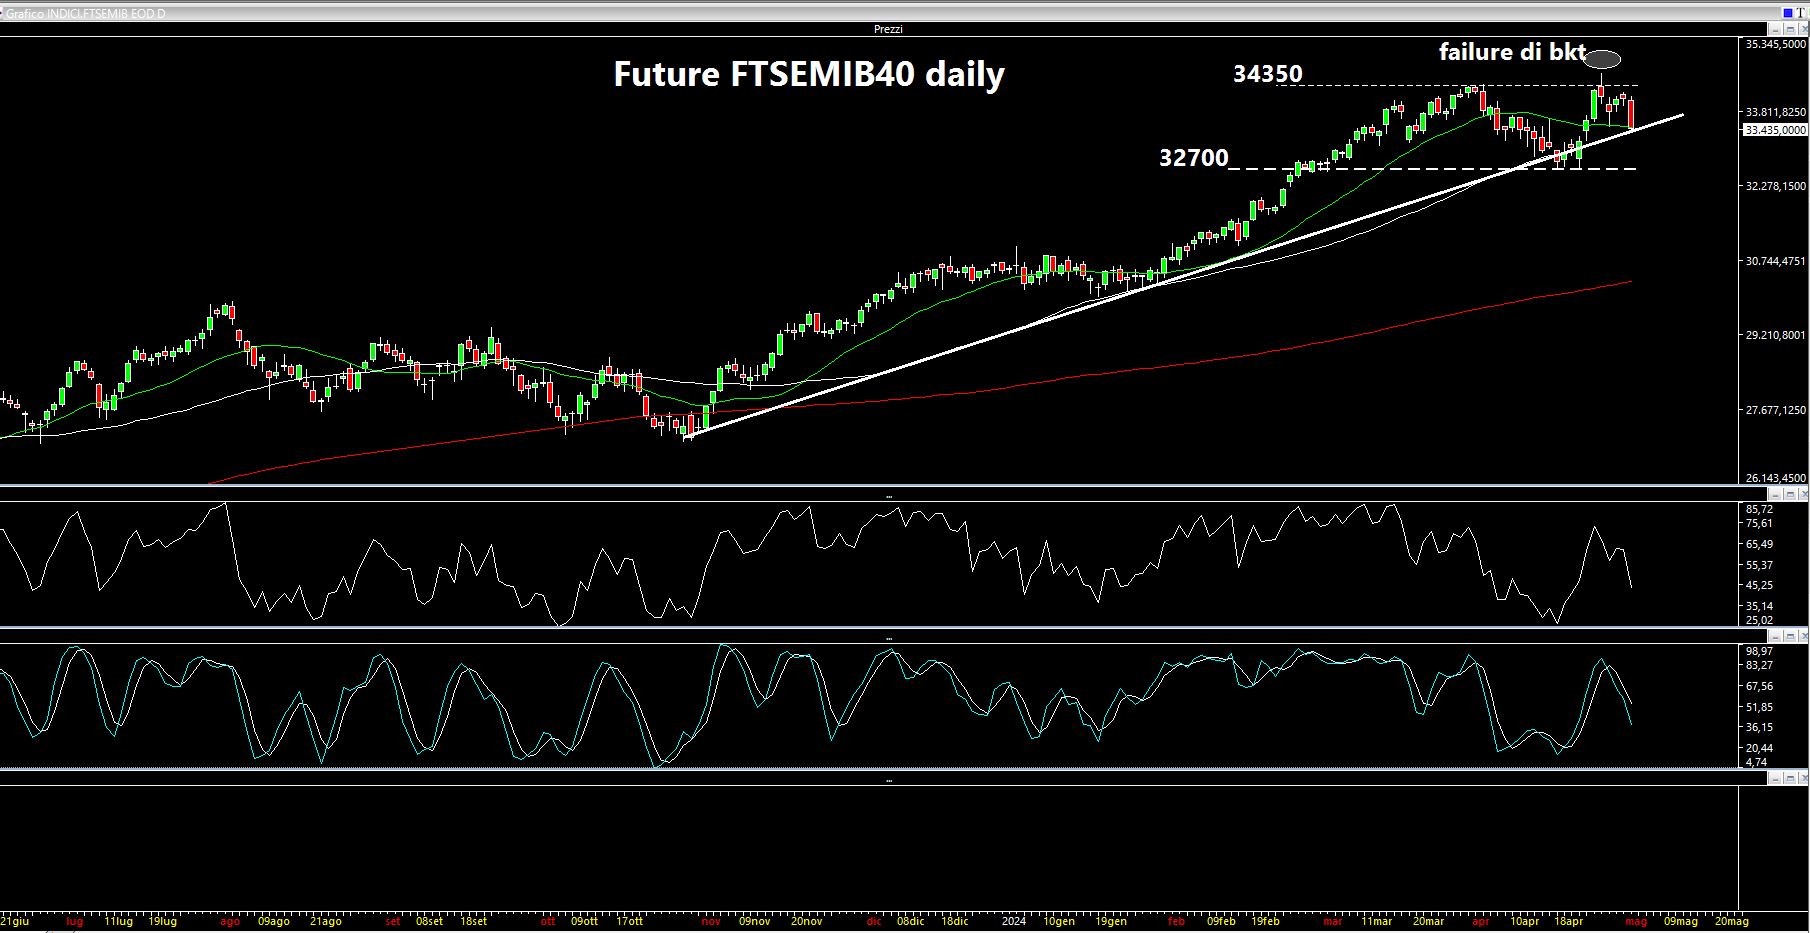Maximize the stochastic panel (98,97 scale)

click(x=1790, y=636)
